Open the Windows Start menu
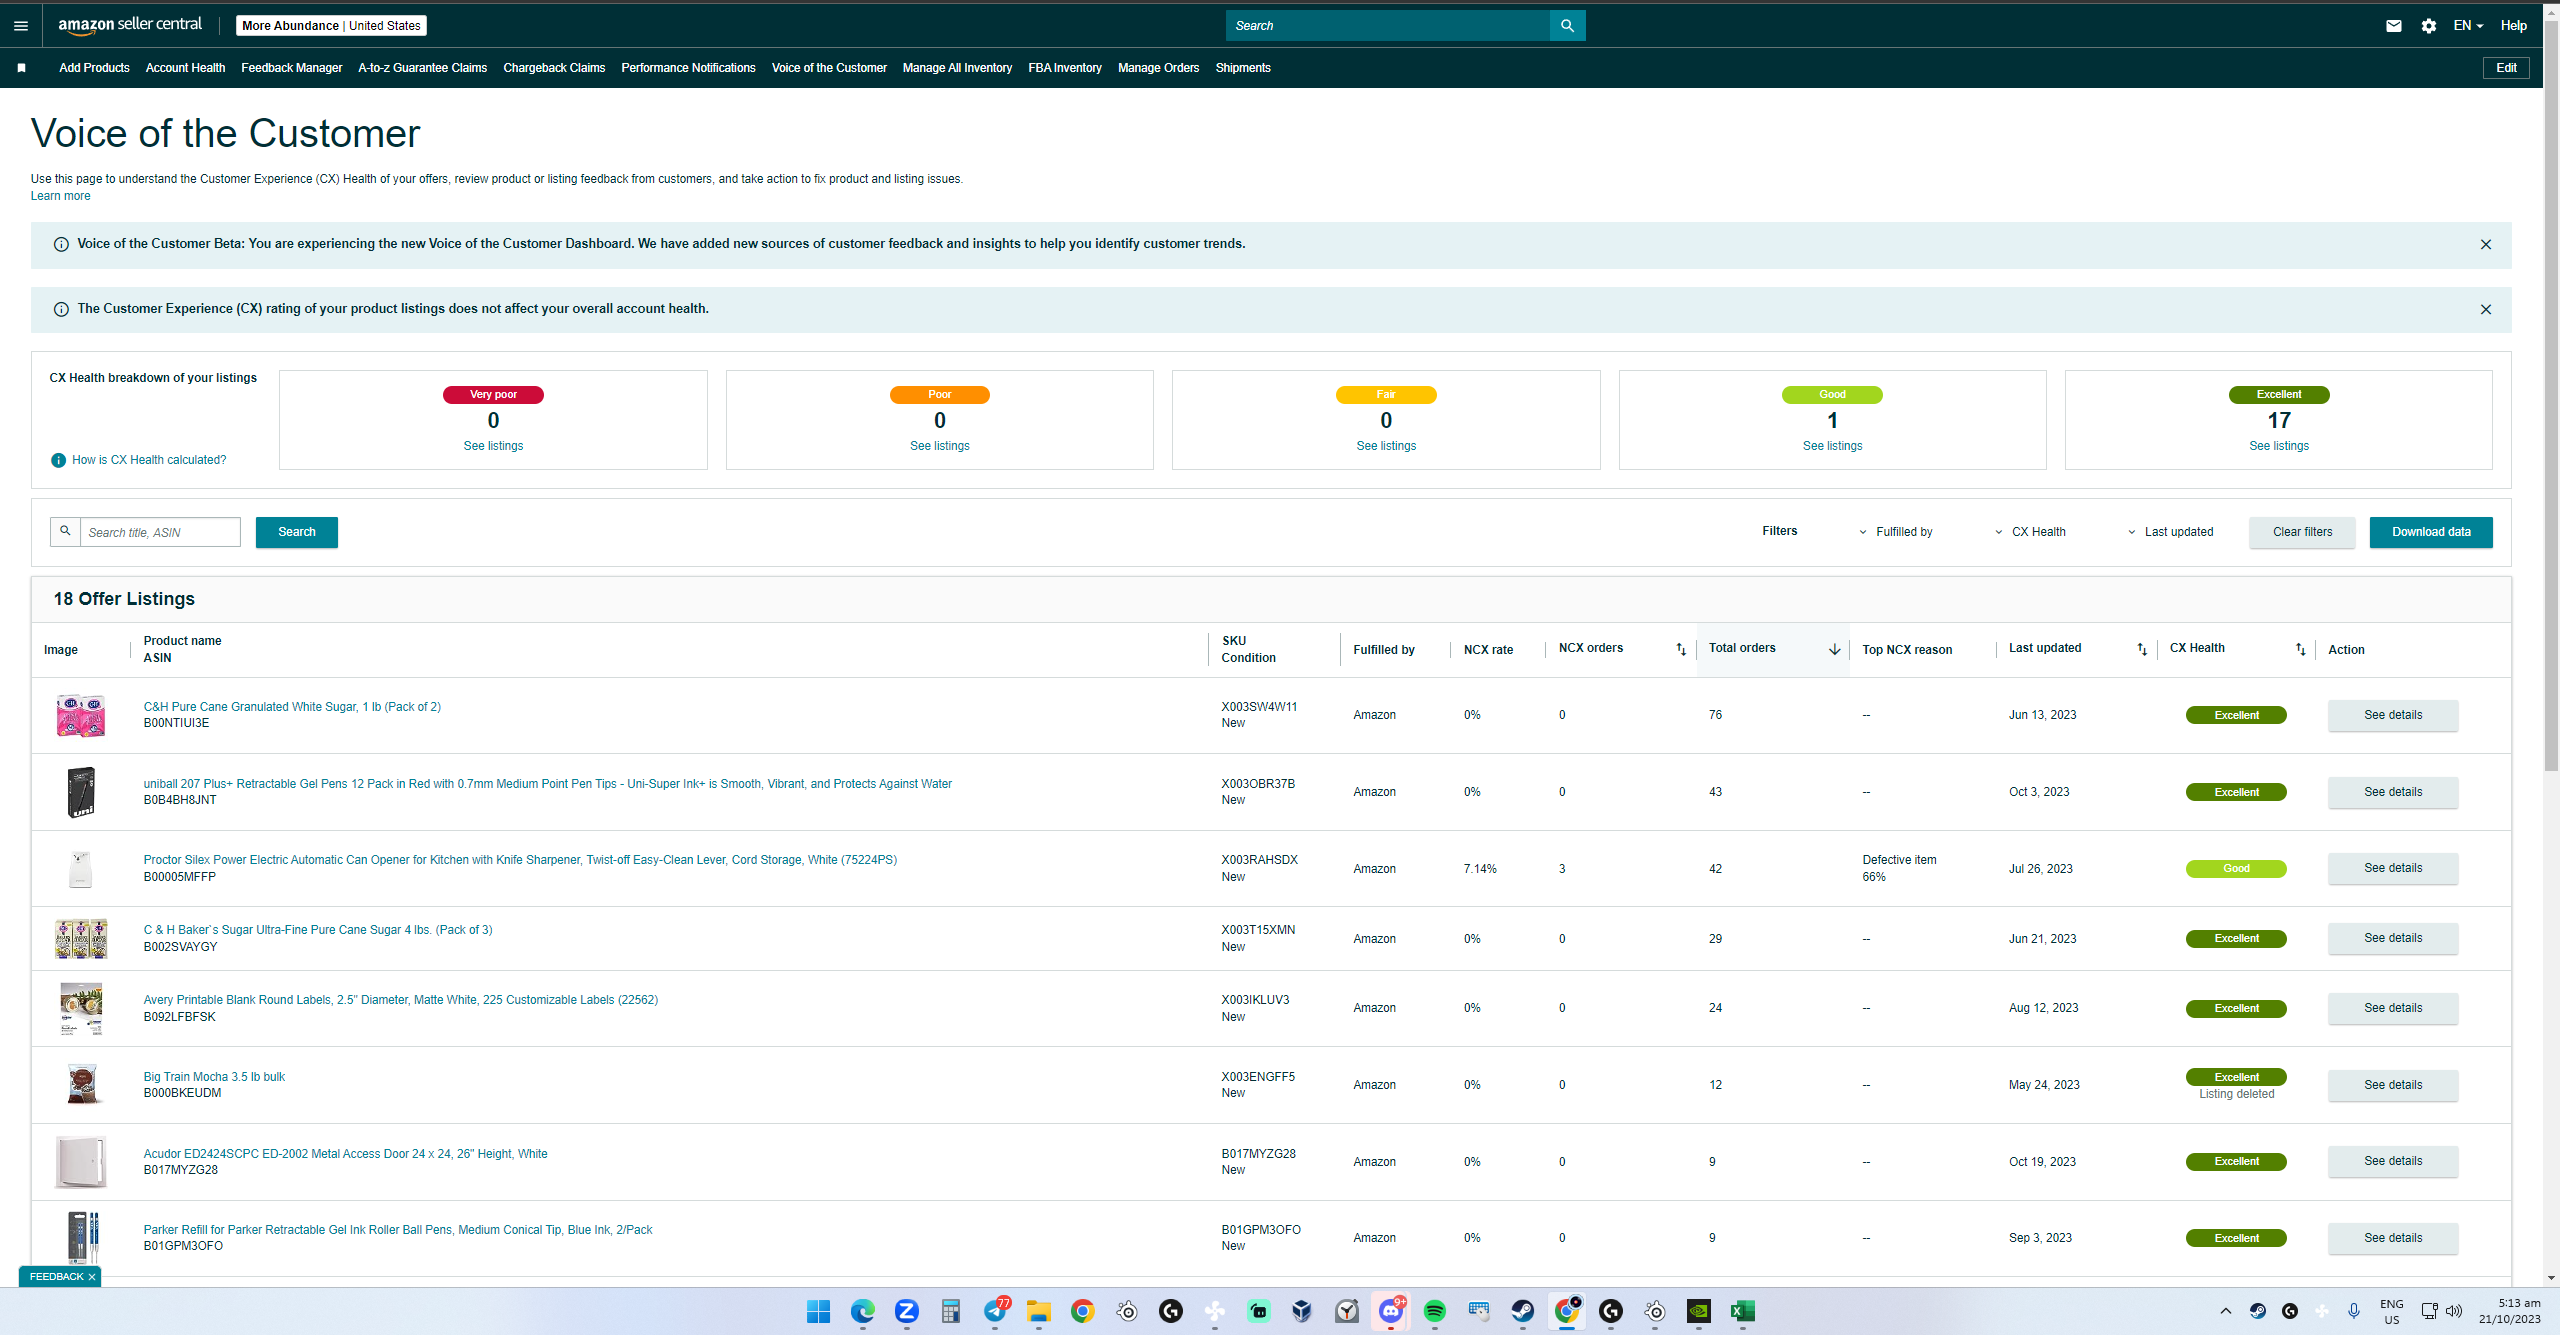The height and width of the screenshot is (1335, 2560). pyautogui.click(x=818, y=1311)
